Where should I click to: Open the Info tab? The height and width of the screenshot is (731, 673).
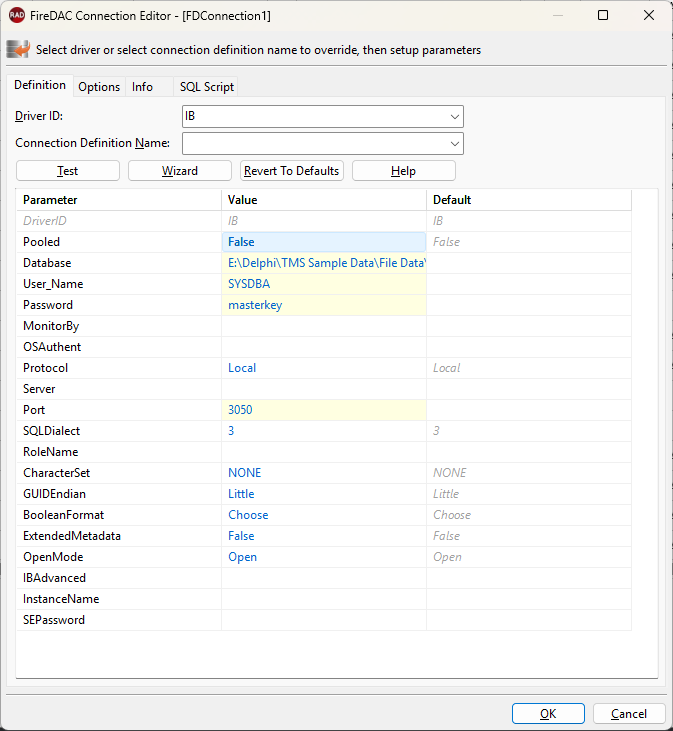(143, 87)
